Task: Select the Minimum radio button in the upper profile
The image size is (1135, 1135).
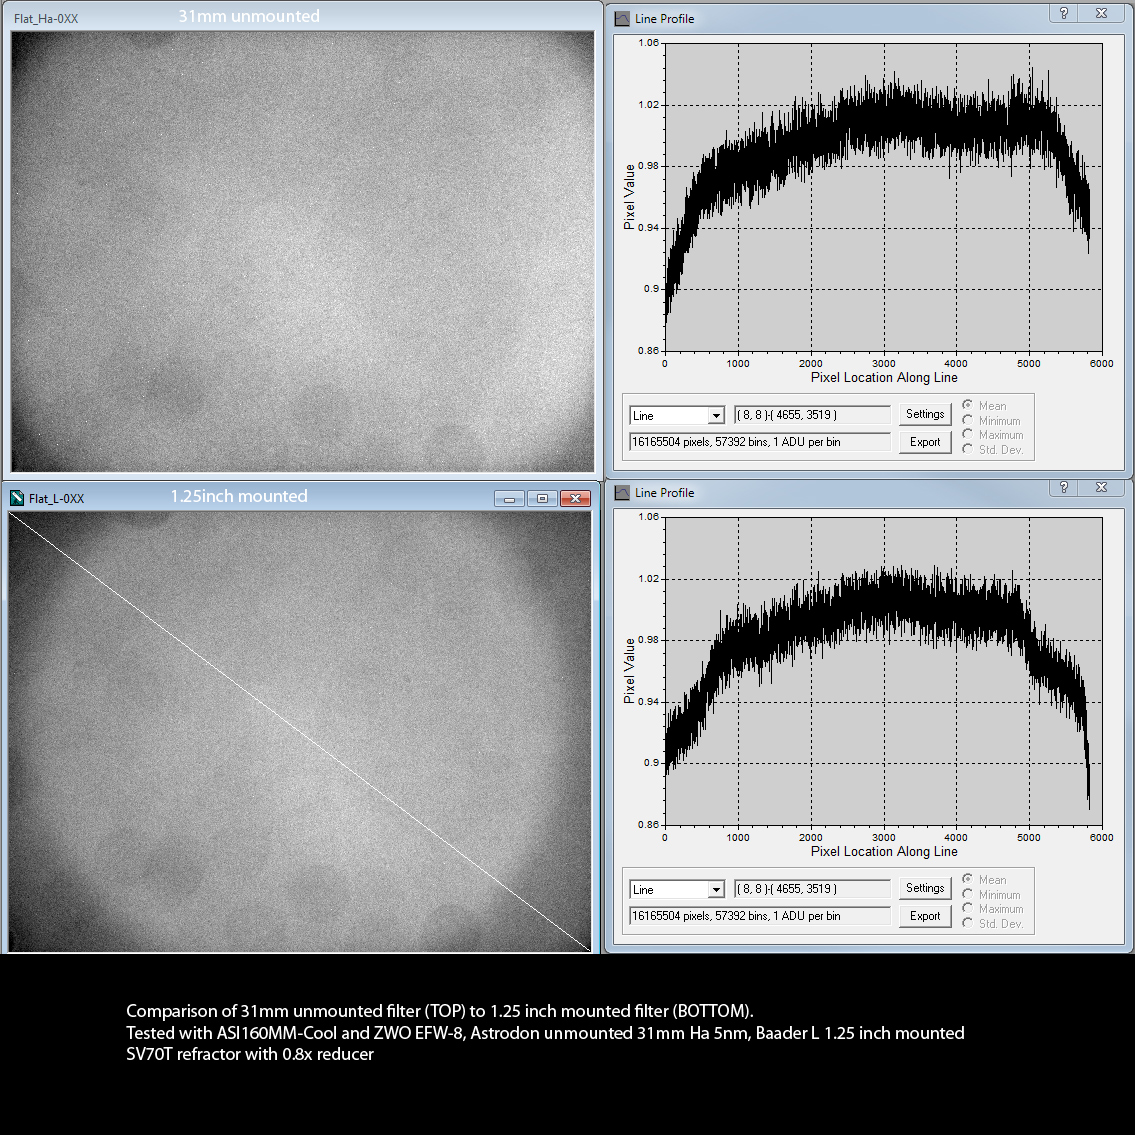Action: 967,420
